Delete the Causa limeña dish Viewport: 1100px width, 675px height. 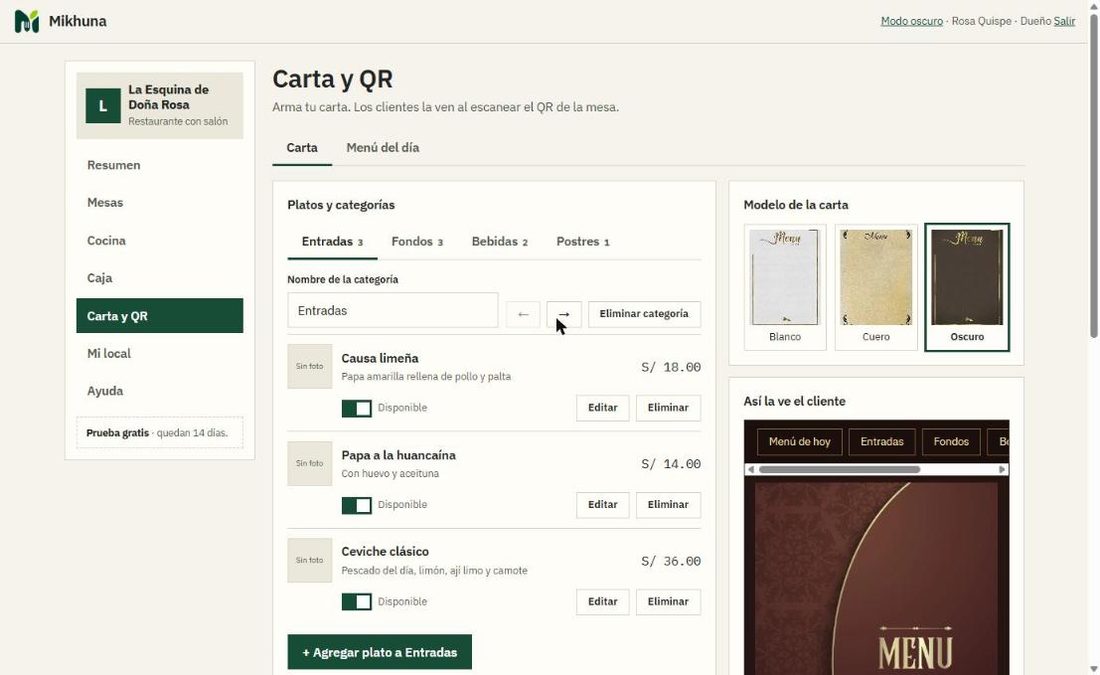[668, 408]
